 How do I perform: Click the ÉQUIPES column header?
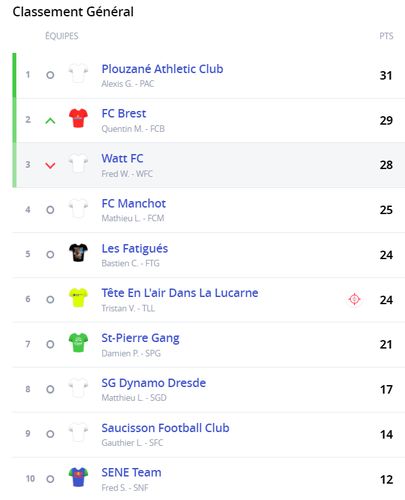62,36
